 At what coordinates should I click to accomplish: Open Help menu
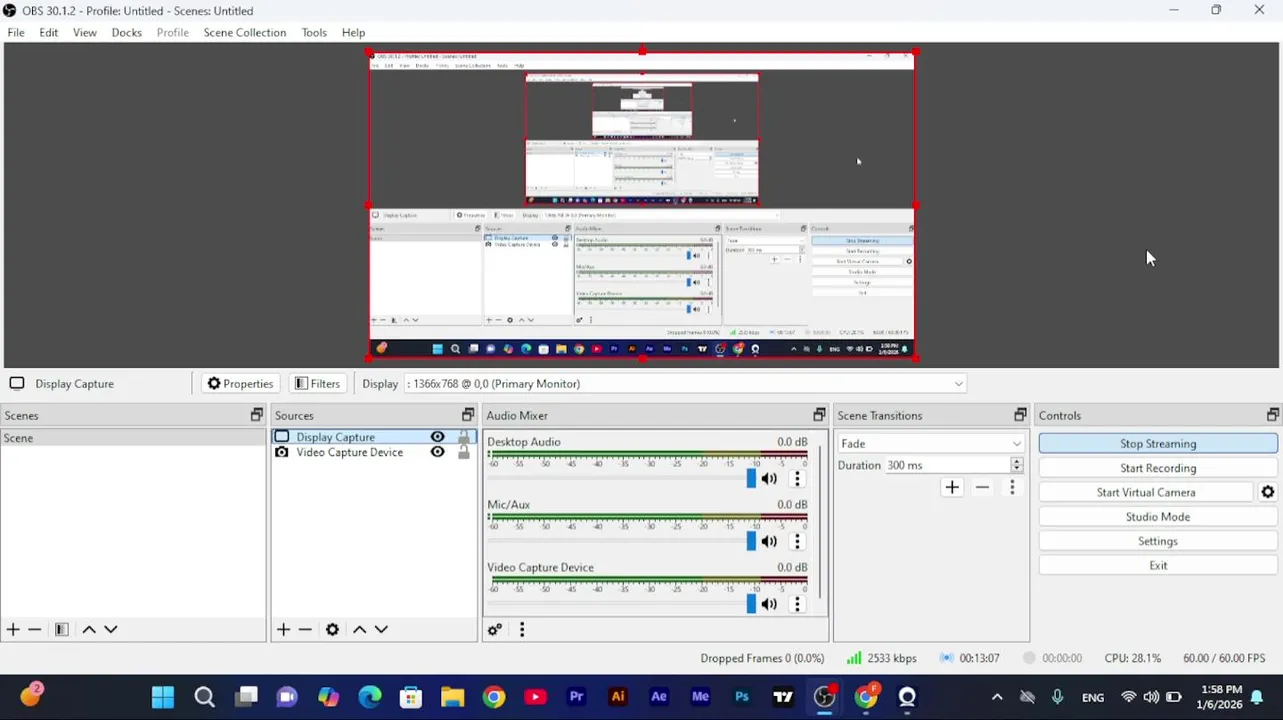(x=353, y=32)
